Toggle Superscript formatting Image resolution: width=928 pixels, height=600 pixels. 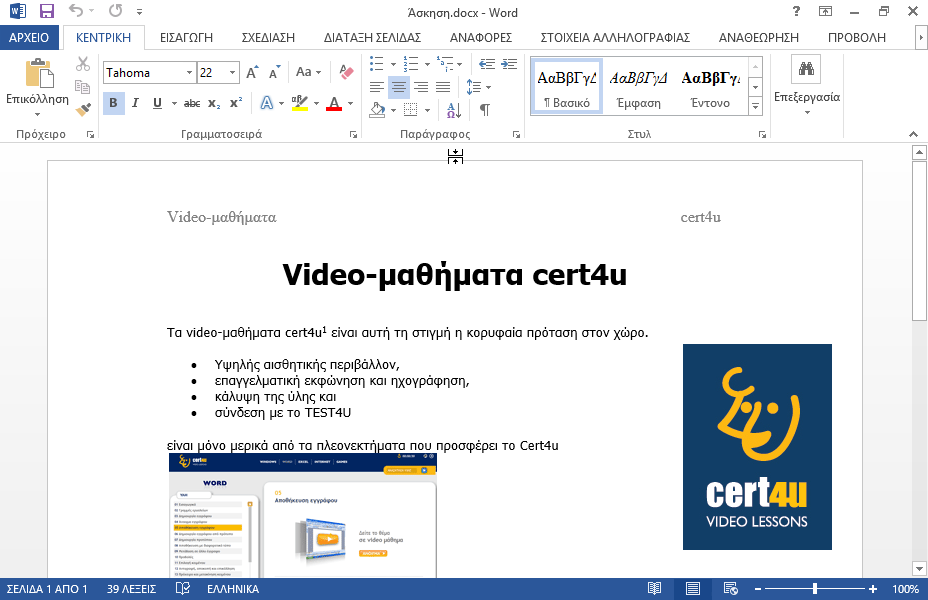pos(236,103)
